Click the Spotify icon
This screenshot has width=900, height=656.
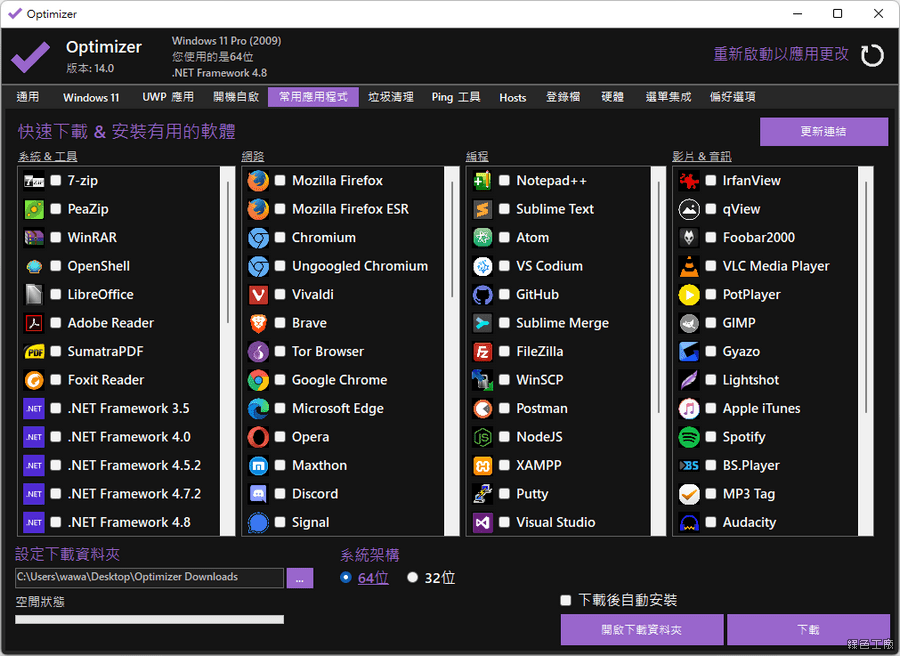[688, 437]
